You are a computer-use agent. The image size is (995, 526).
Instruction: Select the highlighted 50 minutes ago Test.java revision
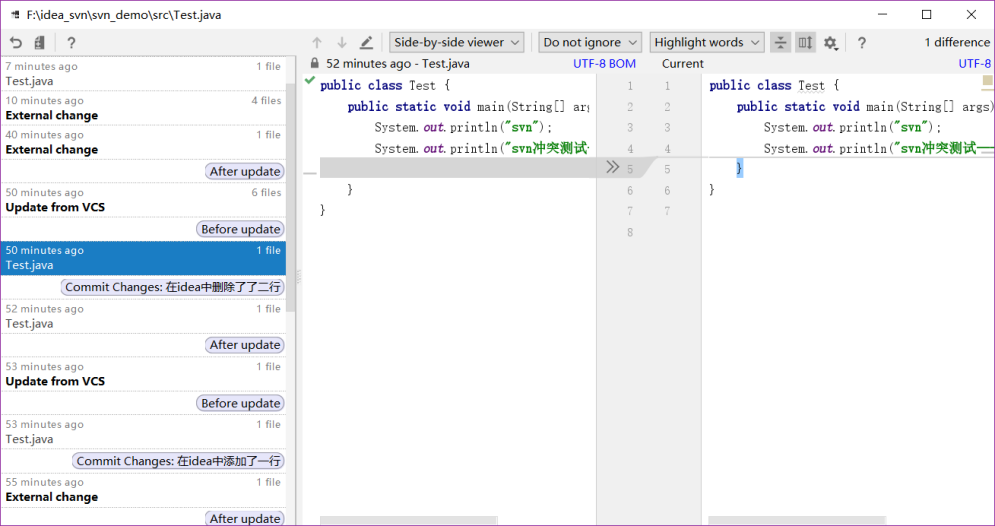[143, 258]
